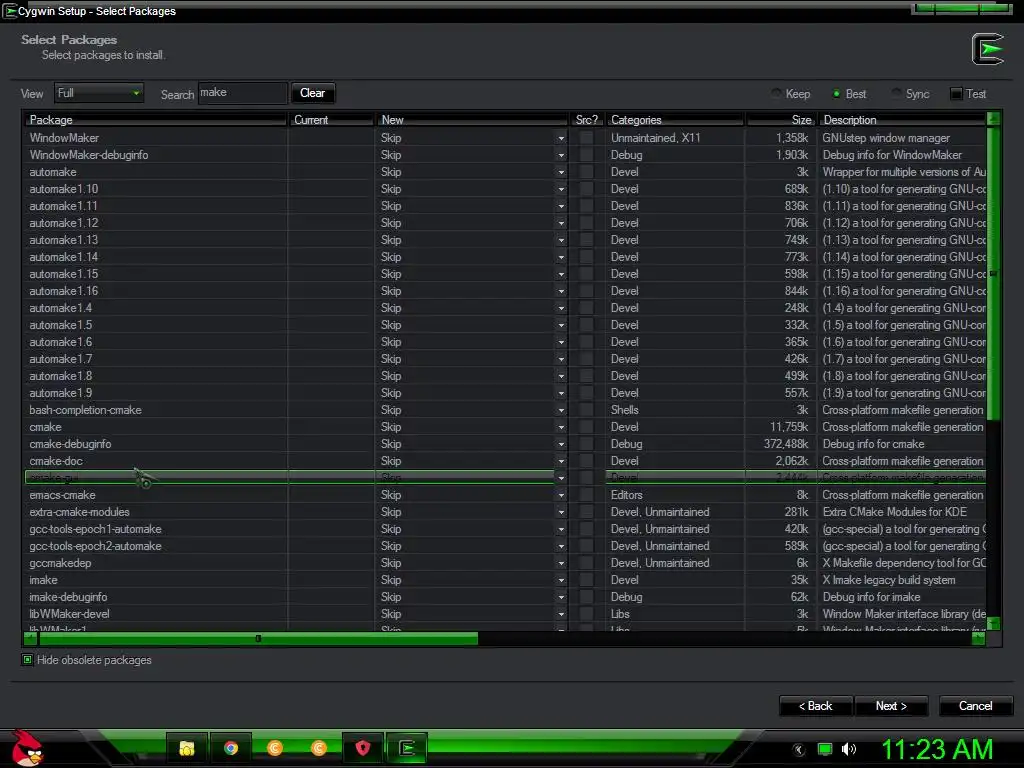Check Src box for WindowMaker row

(586, 138)
